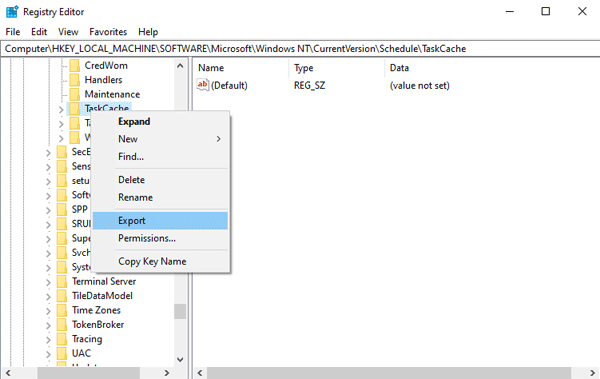Click tree pane scroll down arrow

(180, 359)
